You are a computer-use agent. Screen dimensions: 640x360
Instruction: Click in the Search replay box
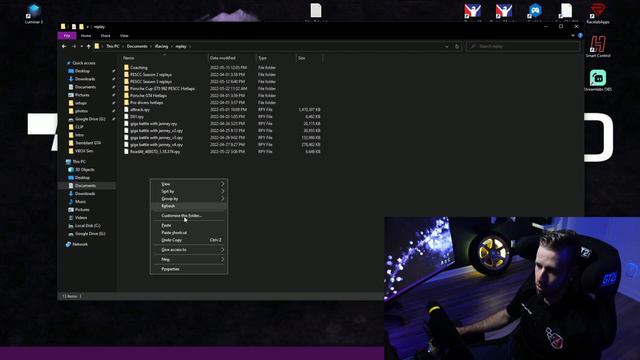click(524, 47)
